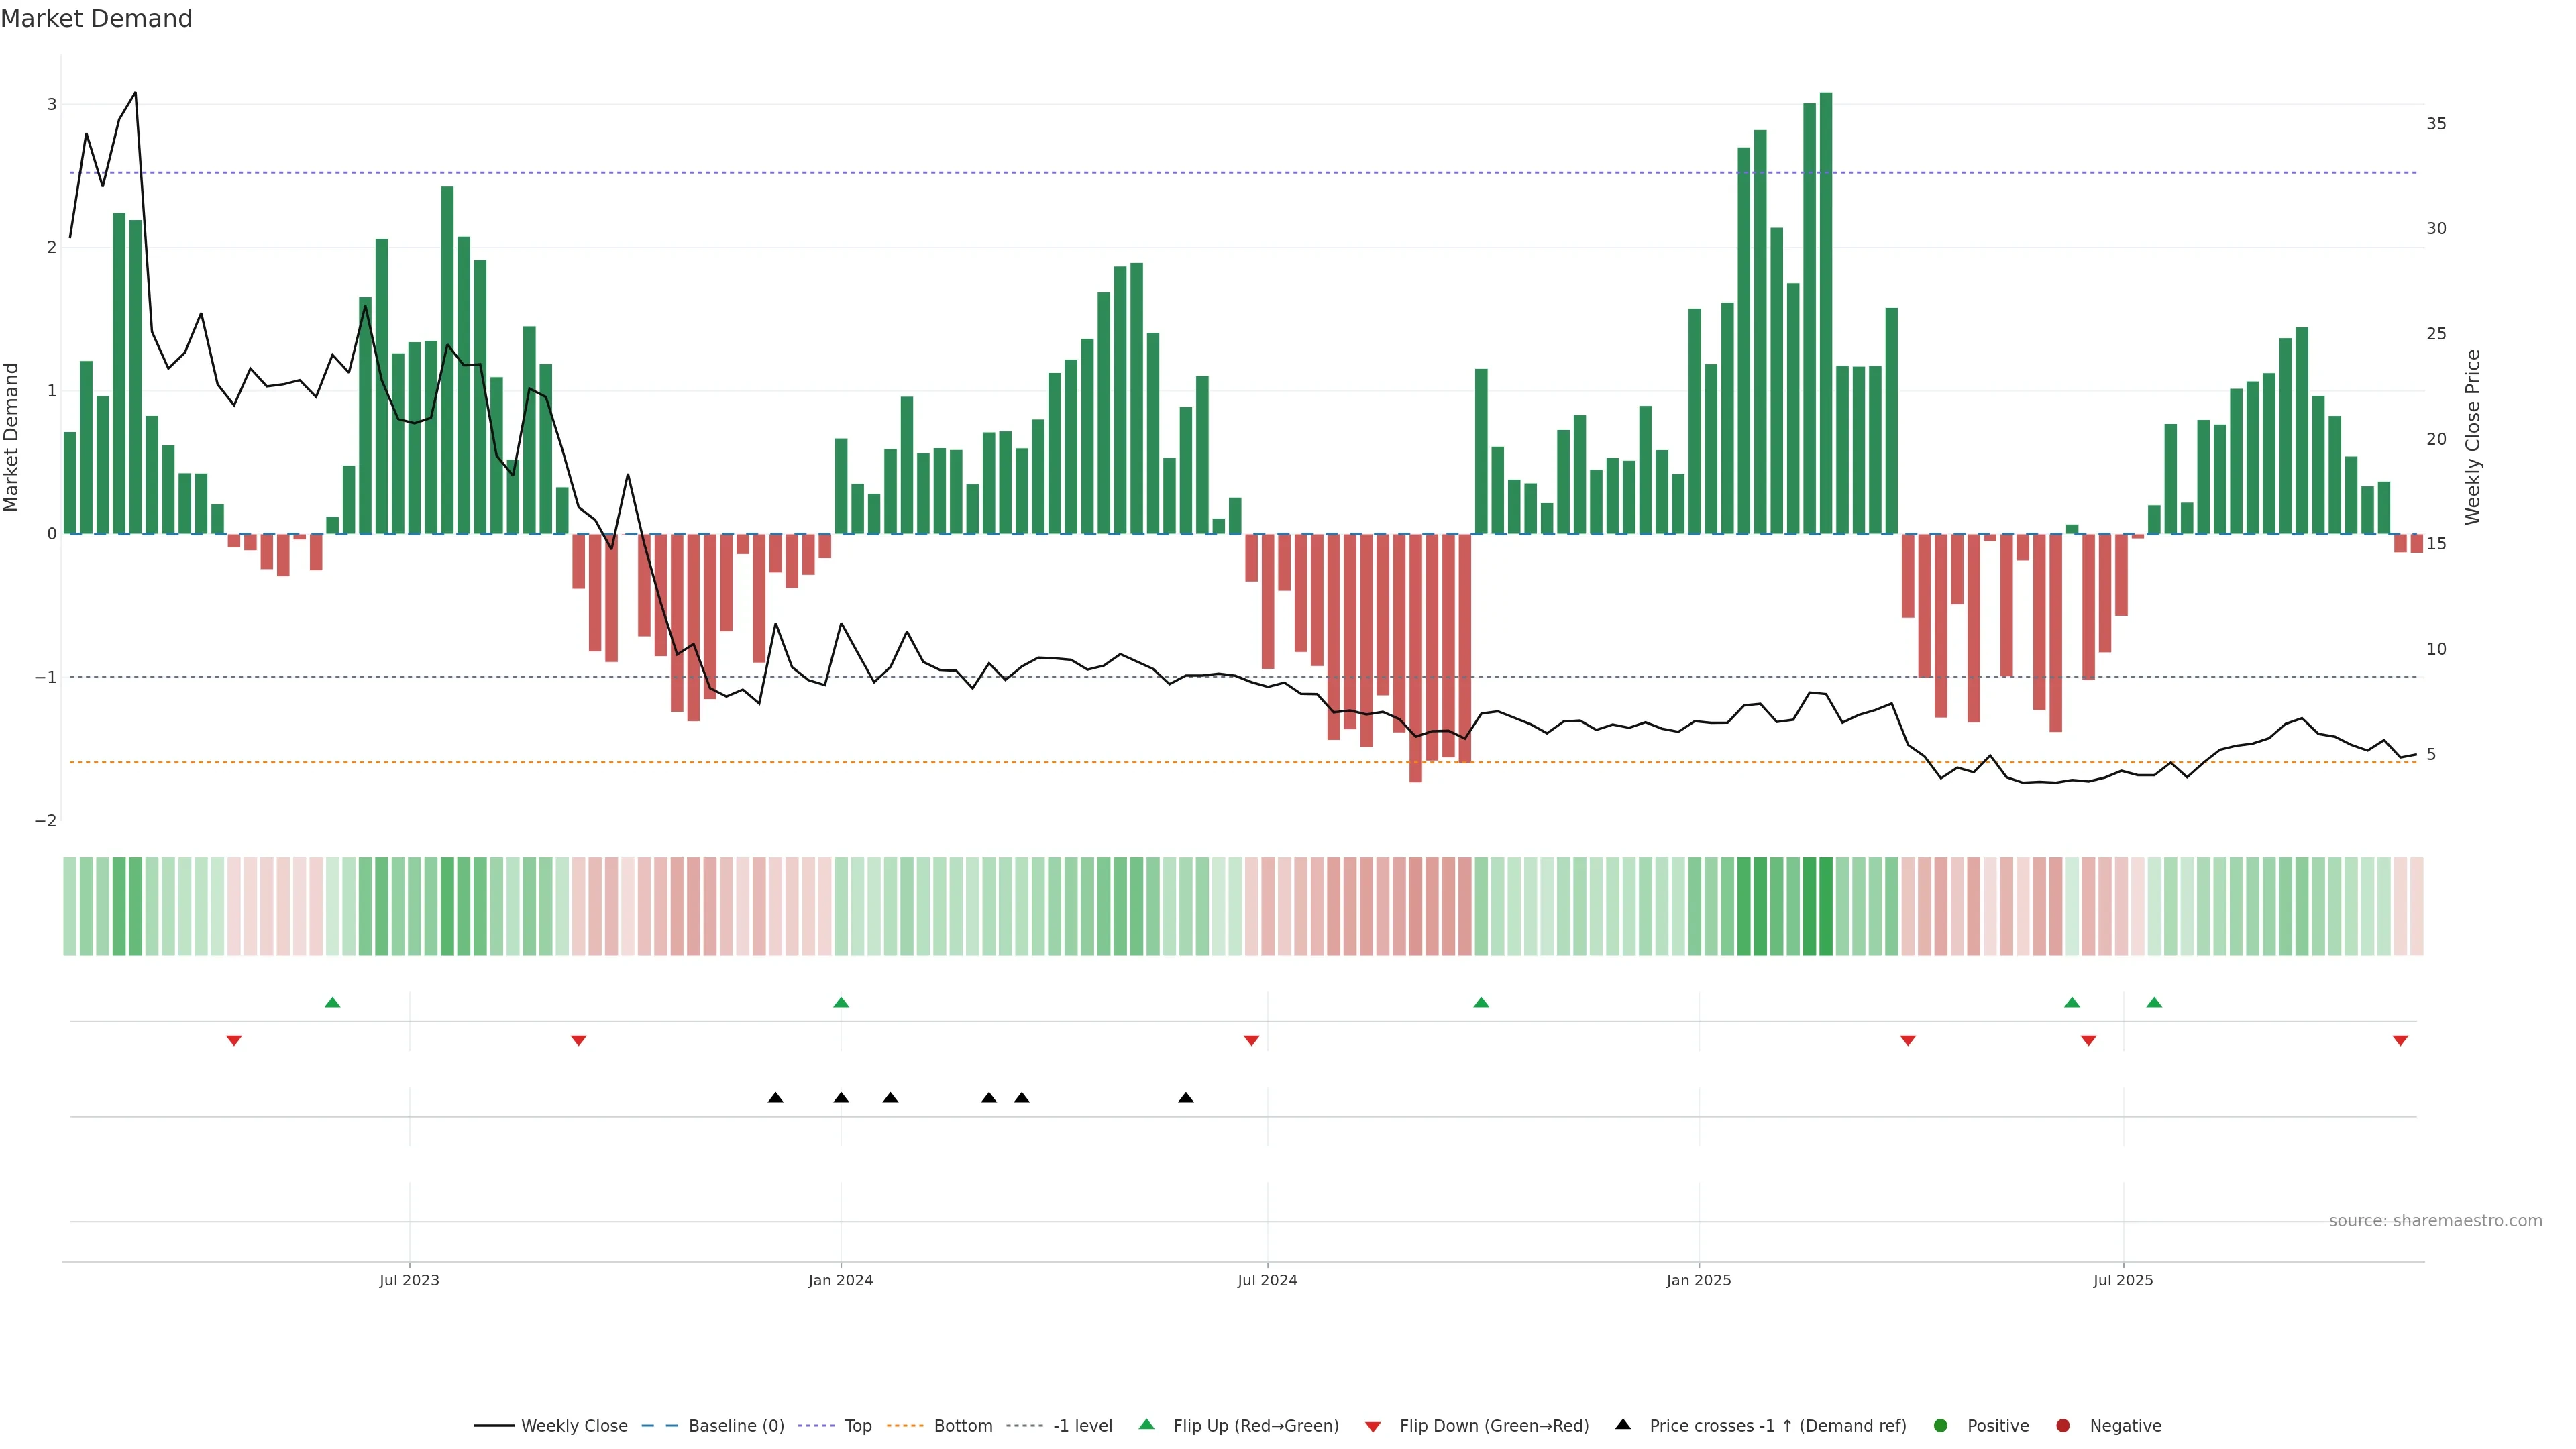Click the Market Demand chart title

96,19
